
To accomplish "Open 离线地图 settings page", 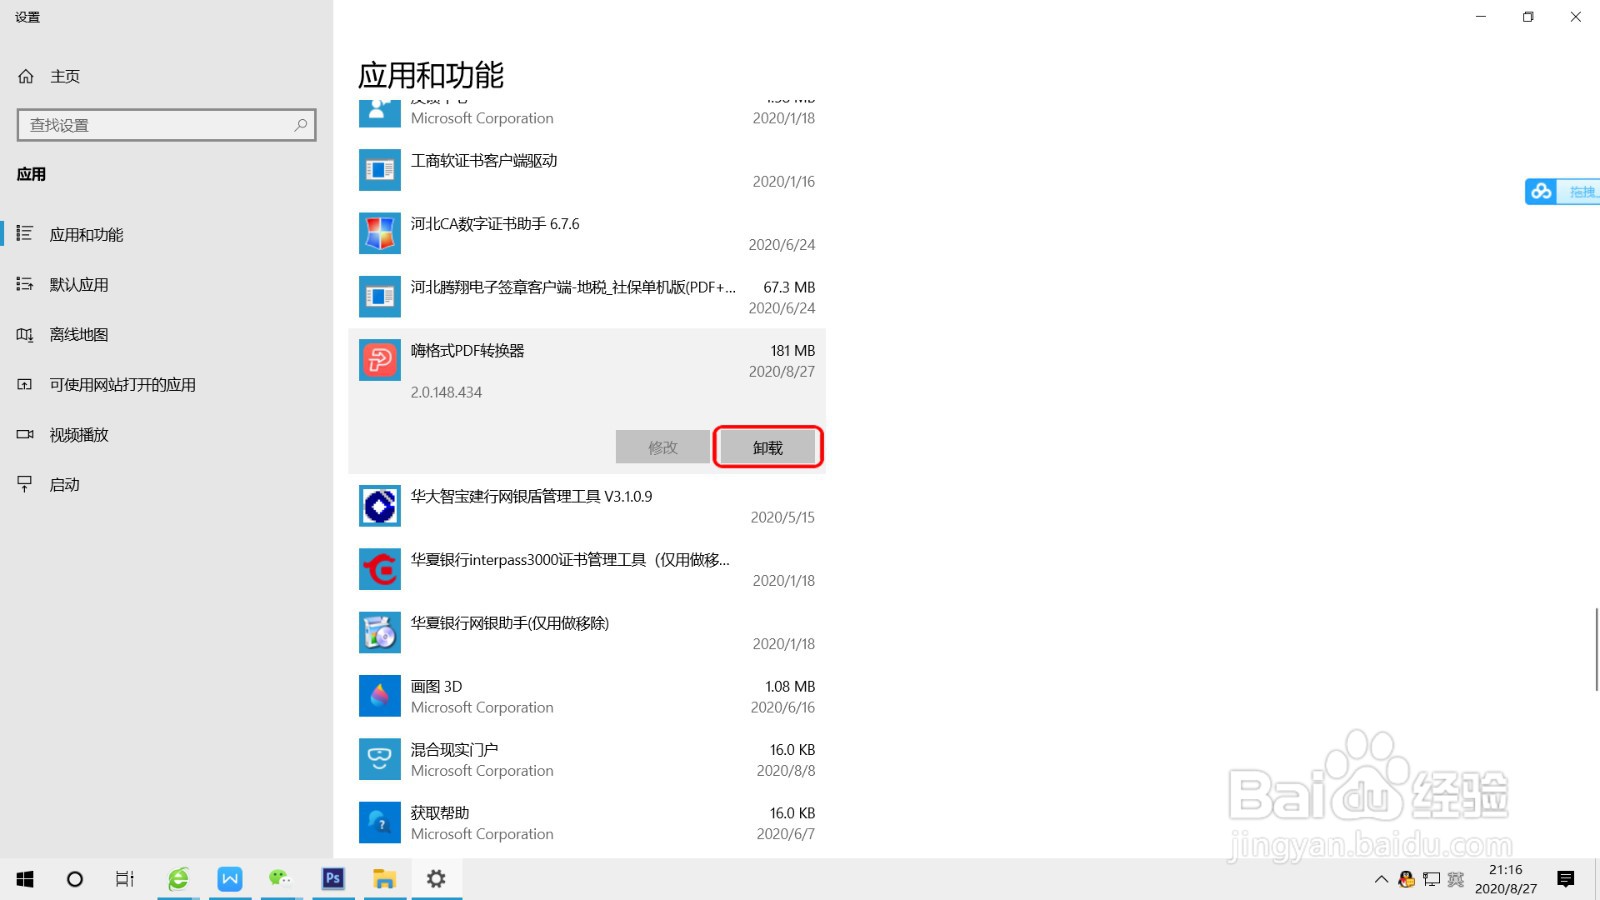I will coord(166,334).
